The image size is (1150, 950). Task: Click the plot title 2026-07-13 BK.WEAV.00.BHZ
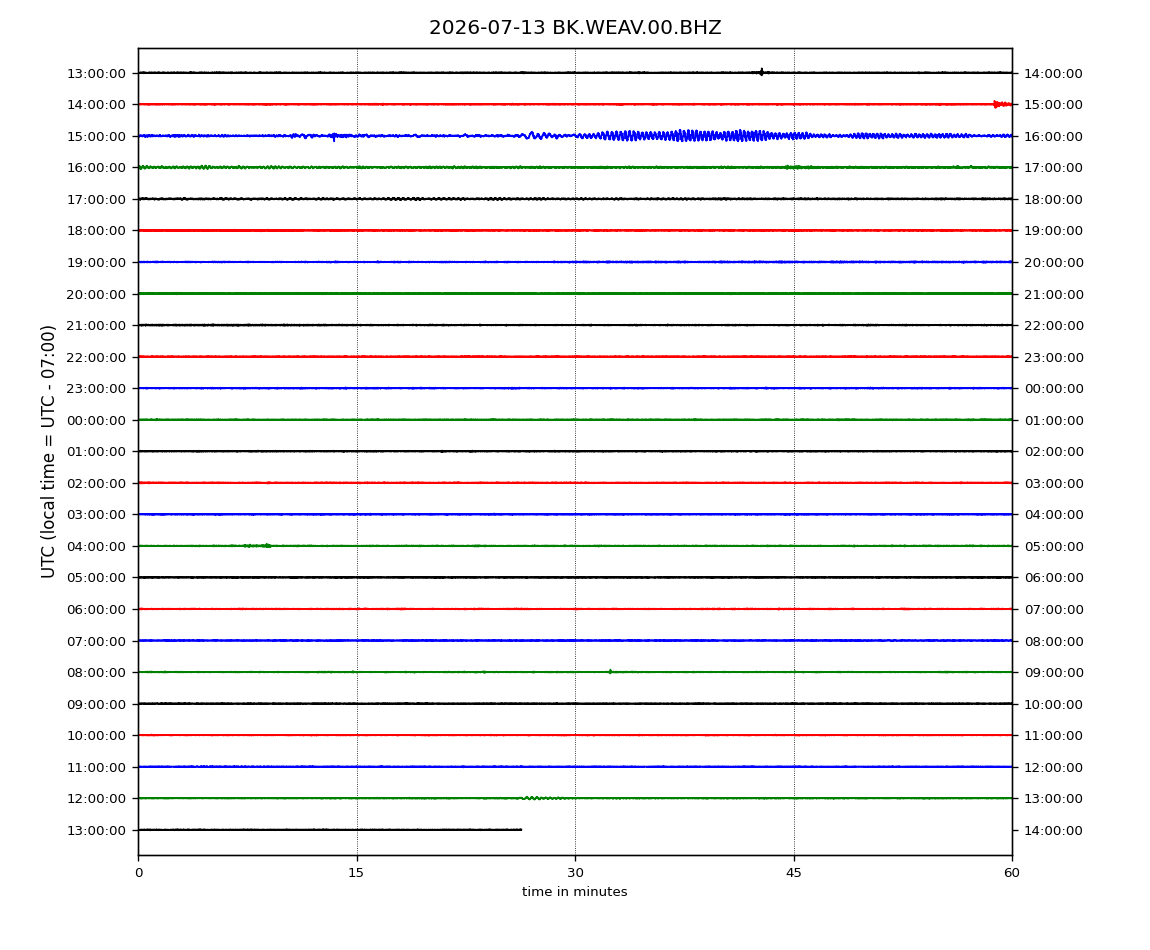tap(575, 28)
